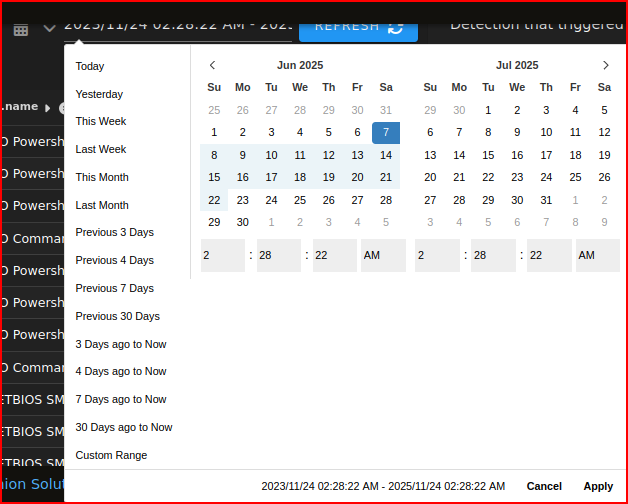This screenshot has width=628, height=504.
Task: Choose the Last Week preset
Action: [101, 149]
